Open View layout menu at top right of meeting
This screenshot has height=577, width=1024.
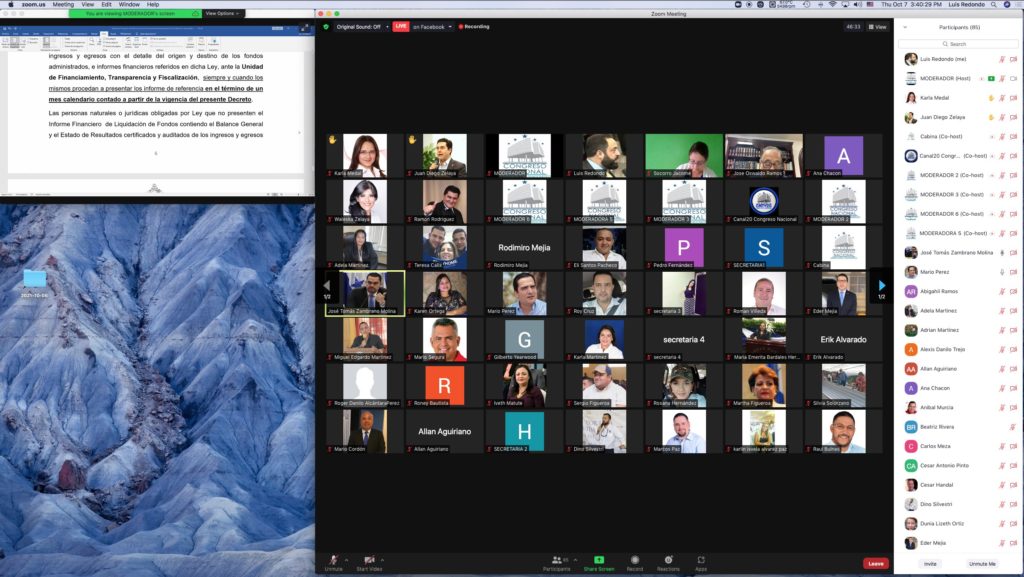[x=878, y=27]
